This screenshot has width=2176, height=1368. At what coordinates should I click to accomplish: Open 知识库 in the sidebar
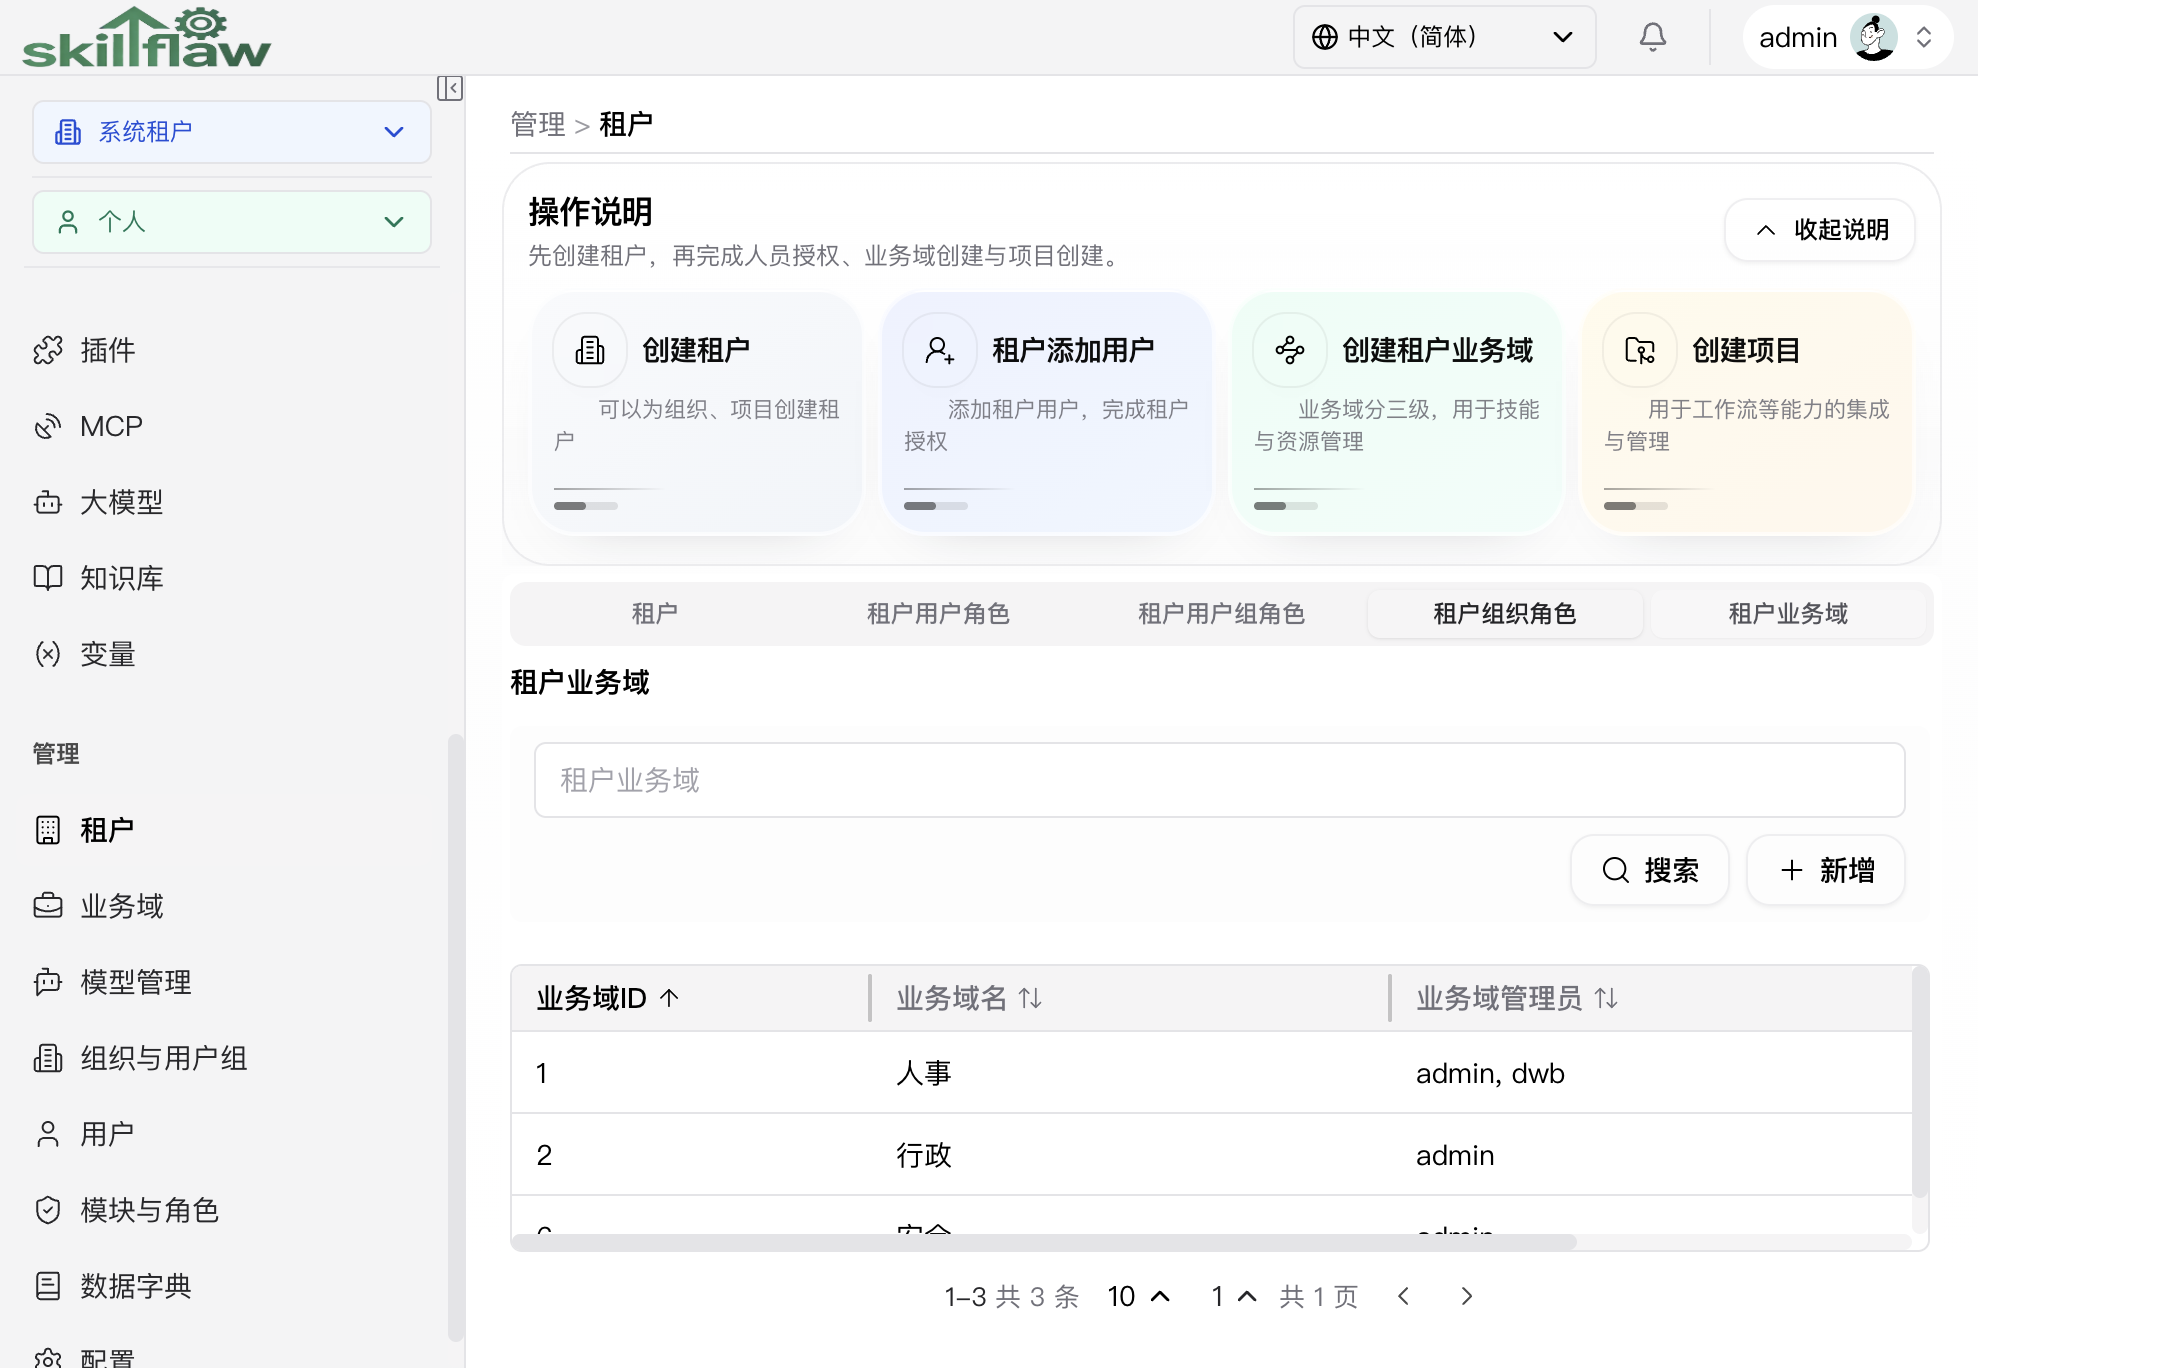[122, 578]
